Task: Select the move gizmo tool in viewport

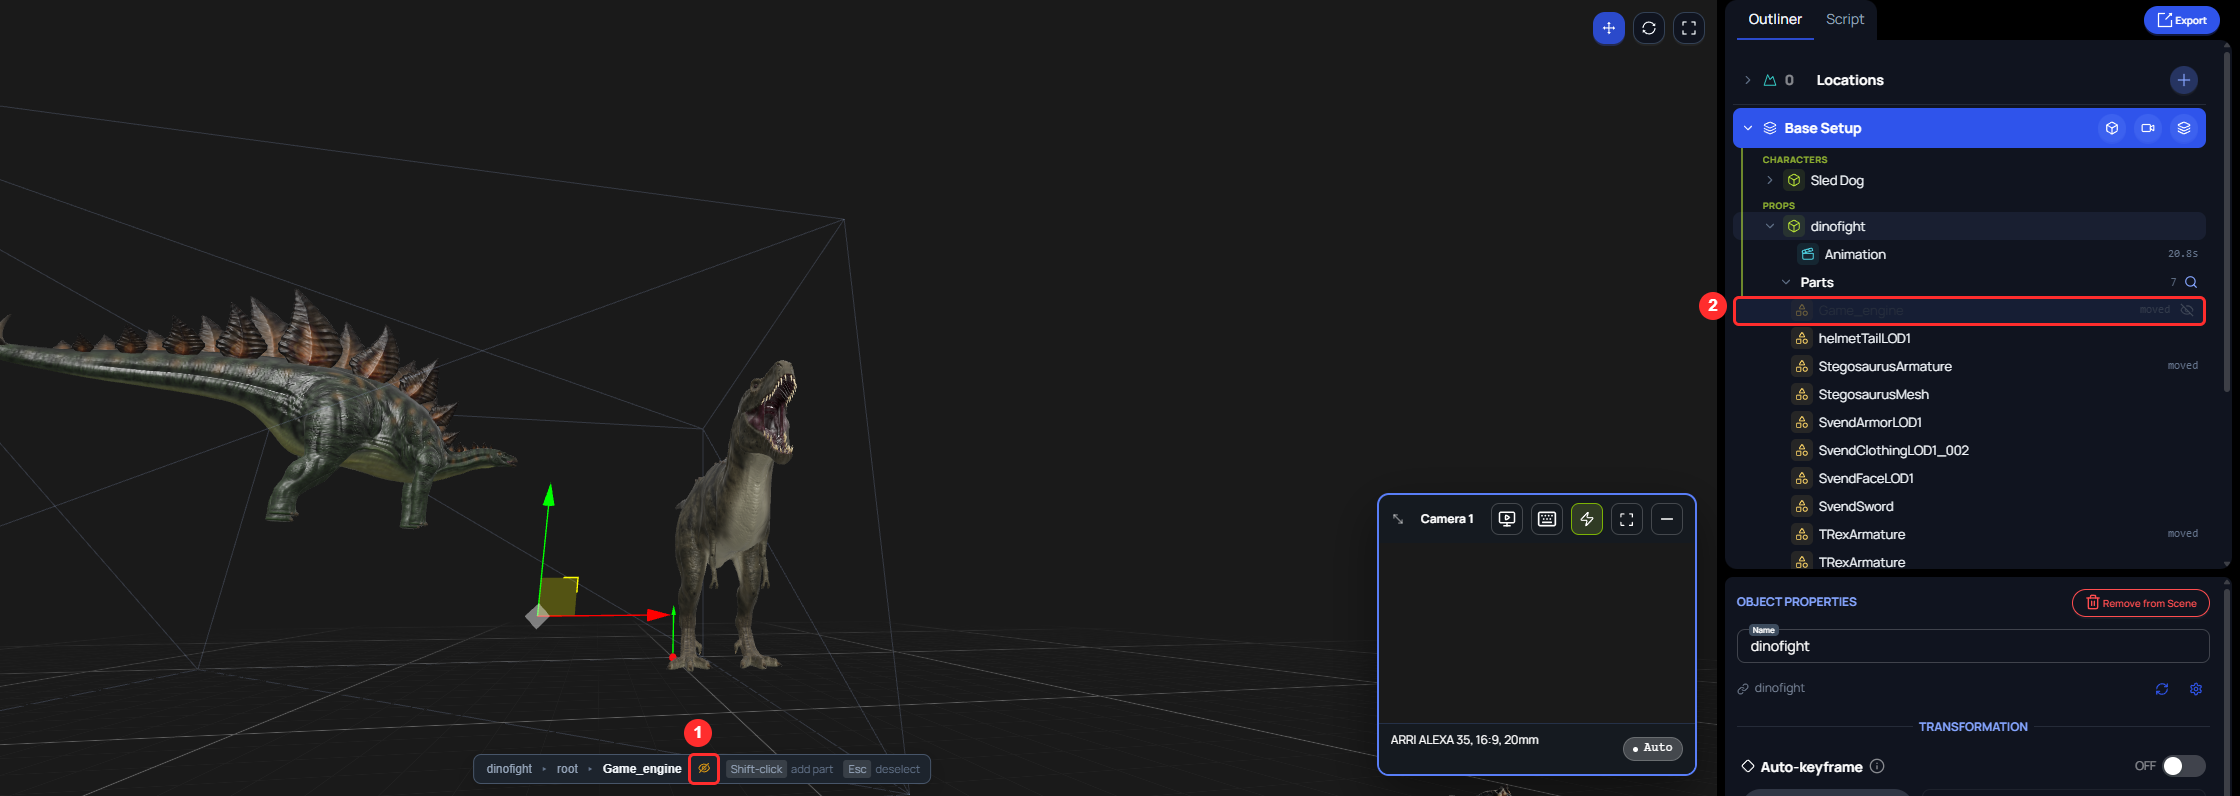Action: coord(1608,28)
